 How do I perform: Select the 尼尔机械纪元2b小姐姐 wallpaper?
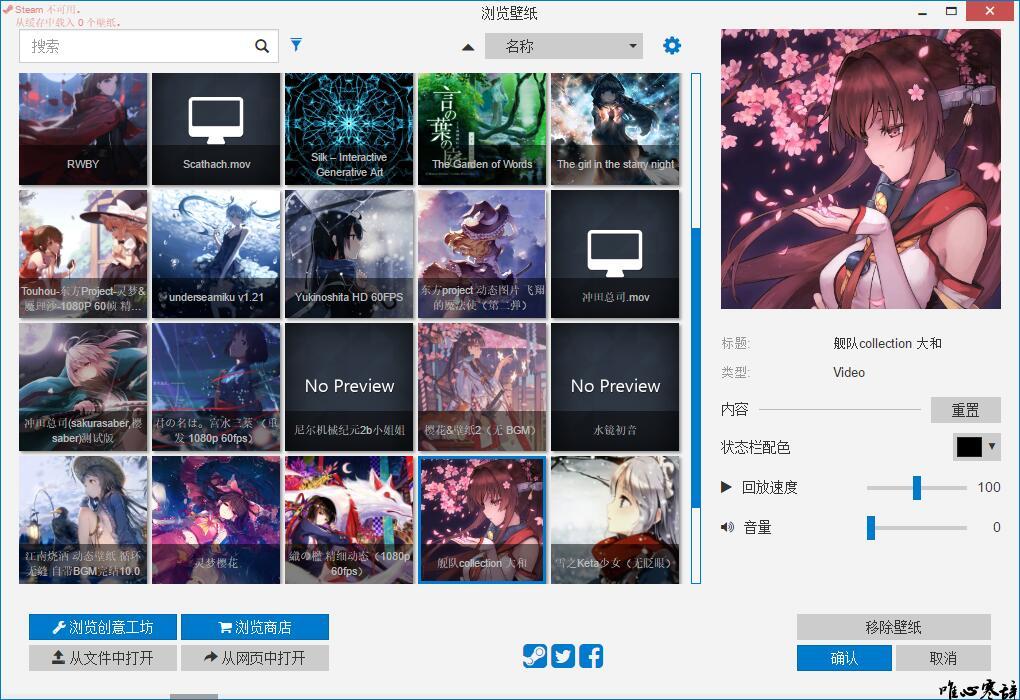[349, 387]
